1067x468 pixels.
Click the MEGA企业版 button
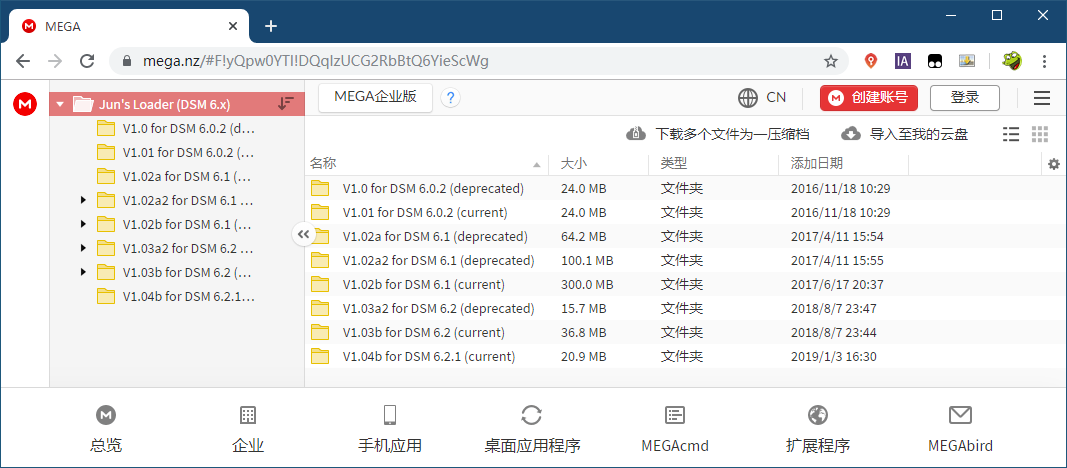pos(375,97)
